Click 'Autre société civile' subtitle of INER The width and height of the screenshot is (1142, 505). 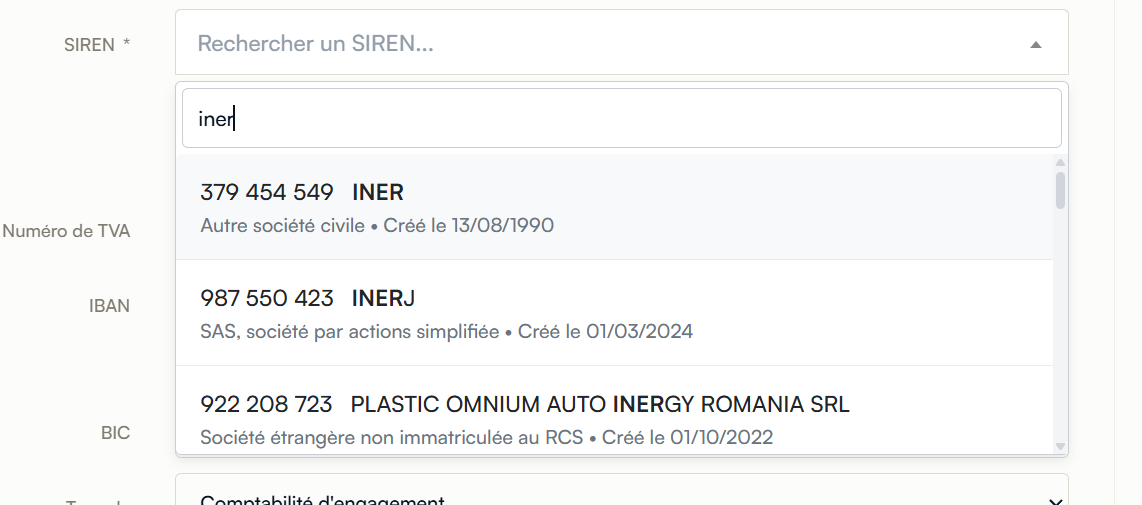(x=283, y=225)
